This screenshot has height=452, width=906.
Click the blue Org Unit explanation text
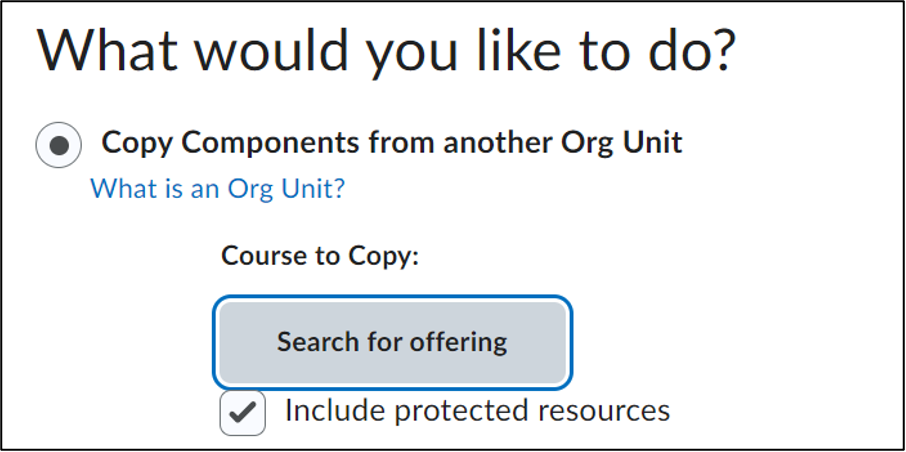click(x=217, y=189)
